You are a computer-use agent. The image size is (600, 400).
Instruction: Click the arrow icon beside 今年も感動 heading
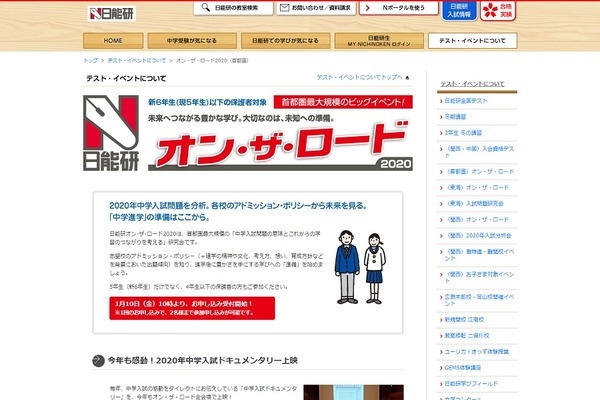point(99,359)
